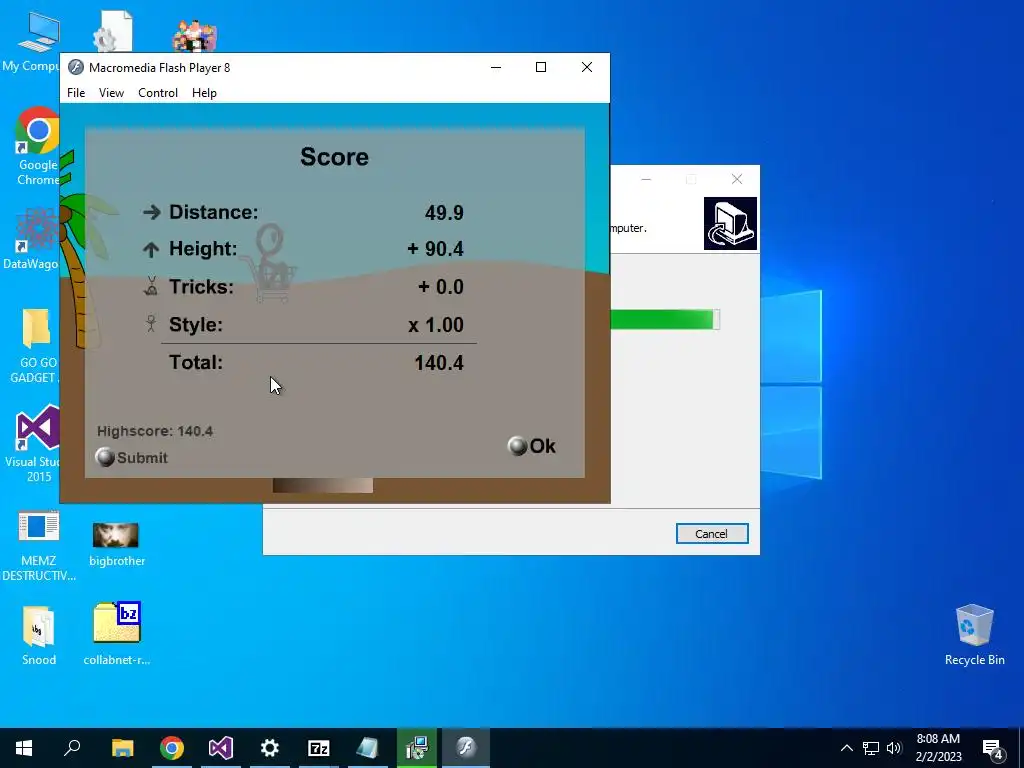Click the Tricks figure icon
Screen dimensions: 1024x768
[x=151, y=286]
